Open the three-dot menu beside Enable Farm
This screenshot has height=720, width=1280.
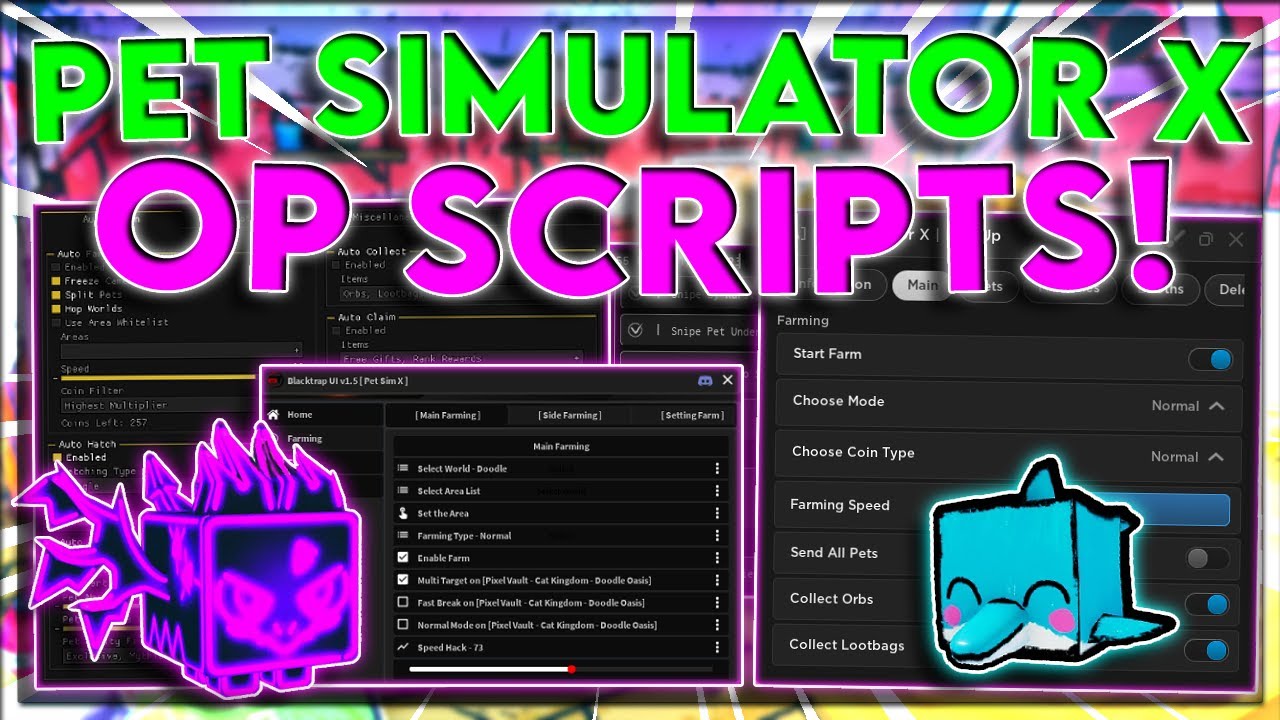point(717,558)
